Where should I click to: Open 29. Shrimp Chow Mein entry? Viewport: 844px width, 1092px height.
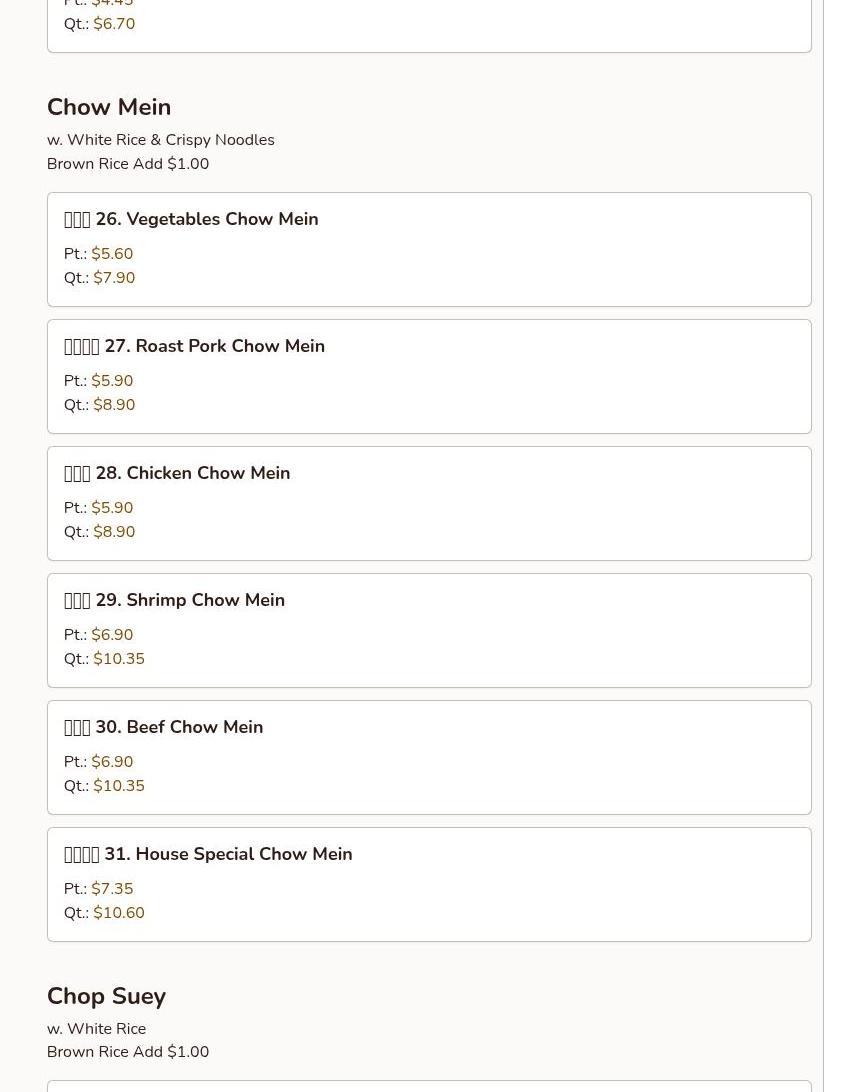(429, 630)
